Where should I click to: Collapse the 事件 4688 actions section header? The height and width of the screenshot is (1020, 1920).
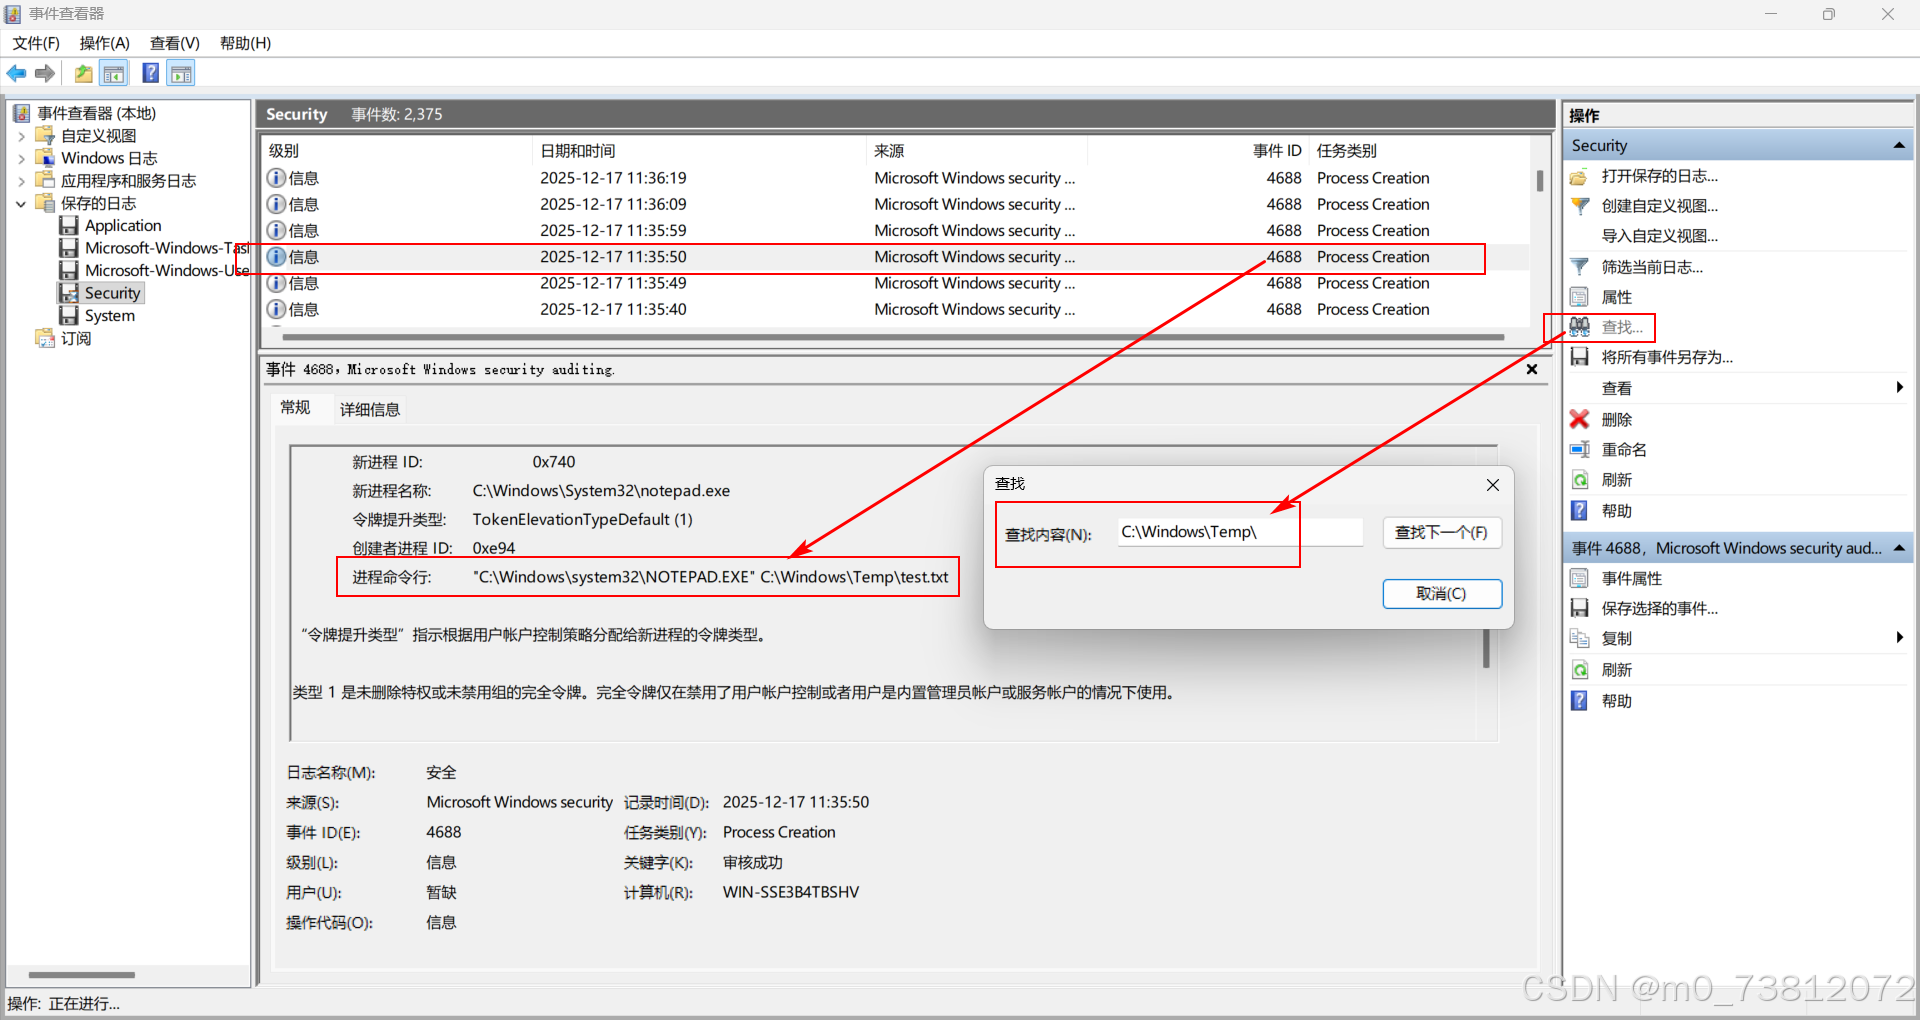point(1898,548)
